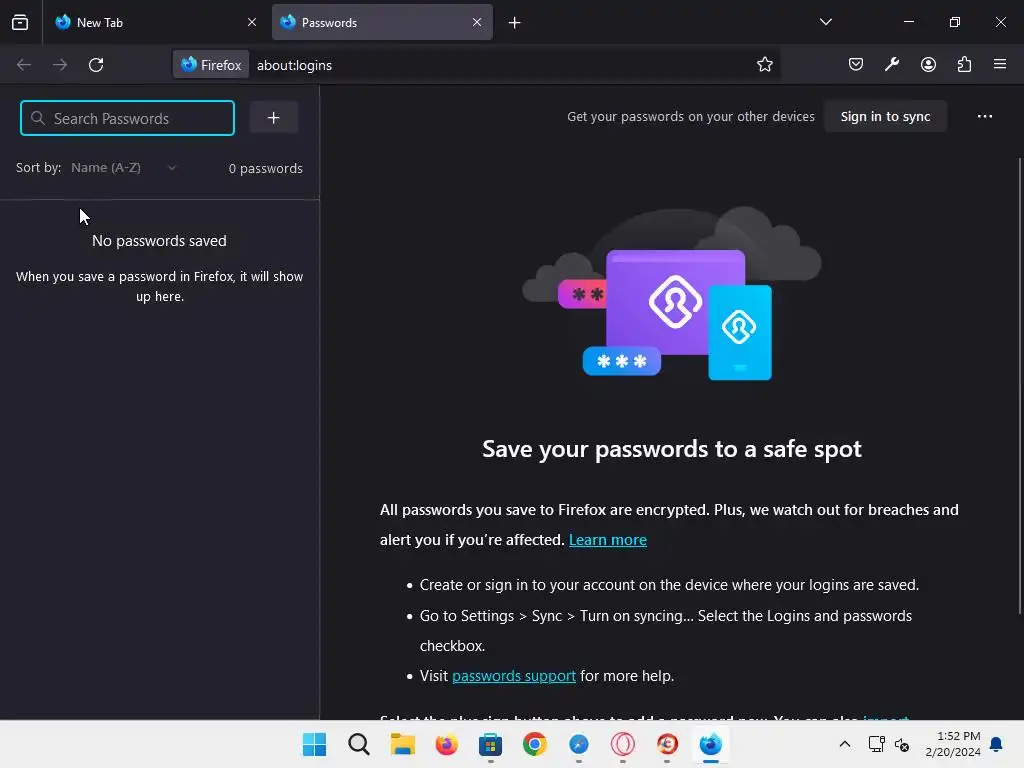Close the New Tab tab

[252, 22]
